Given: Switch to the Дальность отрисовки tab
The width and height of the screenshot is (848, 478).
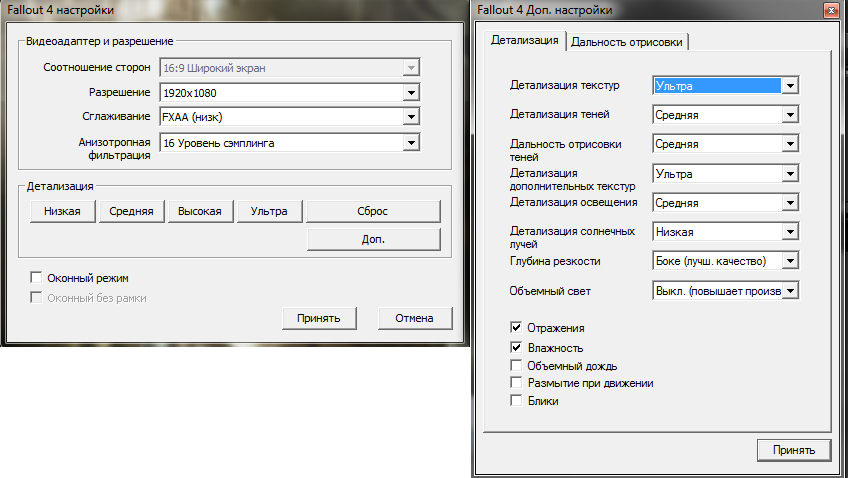Looking at the screenshot, I should point(627,42).
